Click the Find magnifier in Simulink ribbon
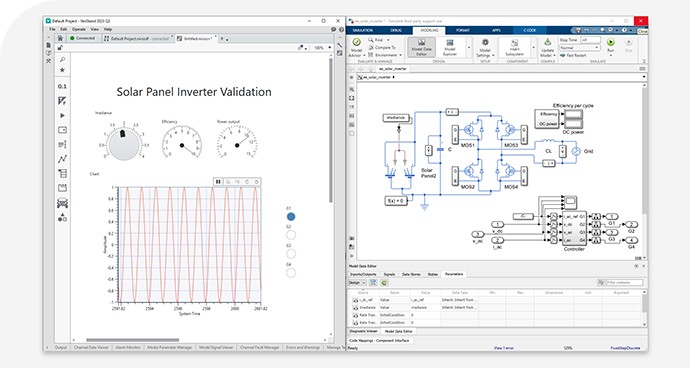The width and height of the screenshot is (690, 368). click(x=371, y=40)
